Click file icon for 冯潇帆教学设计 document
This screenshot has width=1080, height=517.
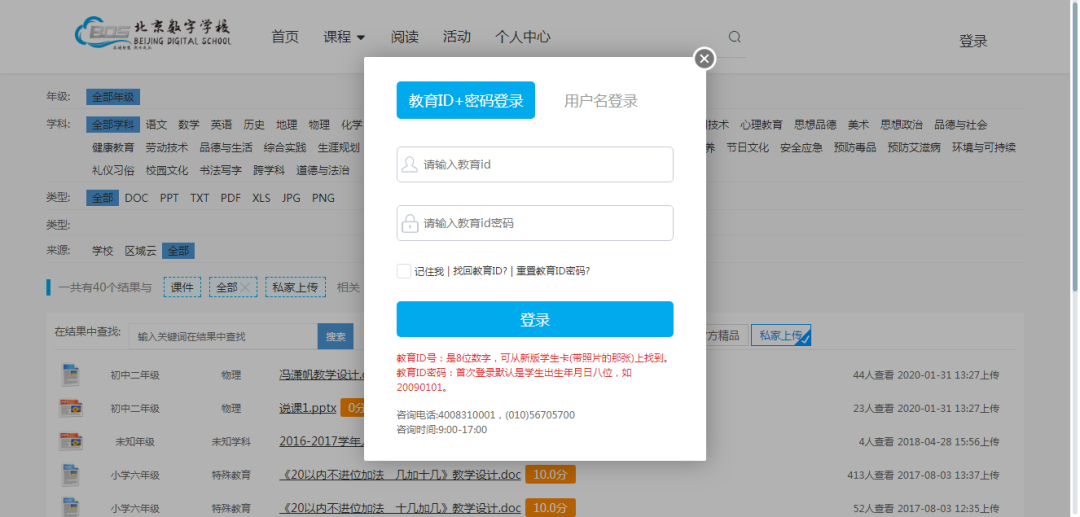(70, 375)
